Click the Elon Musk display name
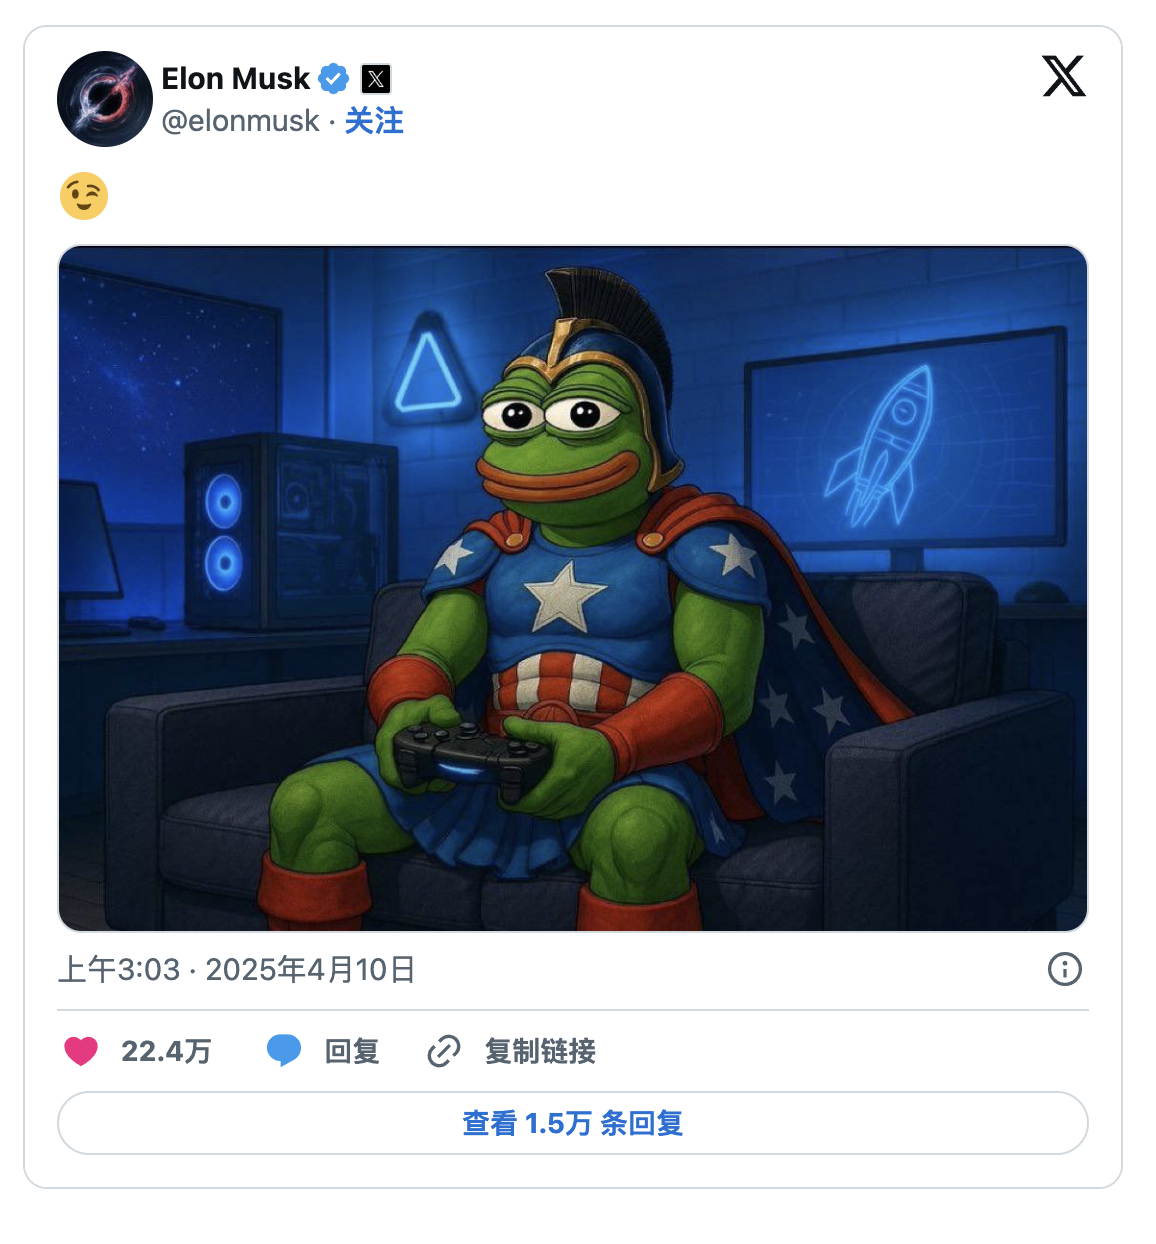Viewport: 1156px width, 1244px height. [236, 78]
